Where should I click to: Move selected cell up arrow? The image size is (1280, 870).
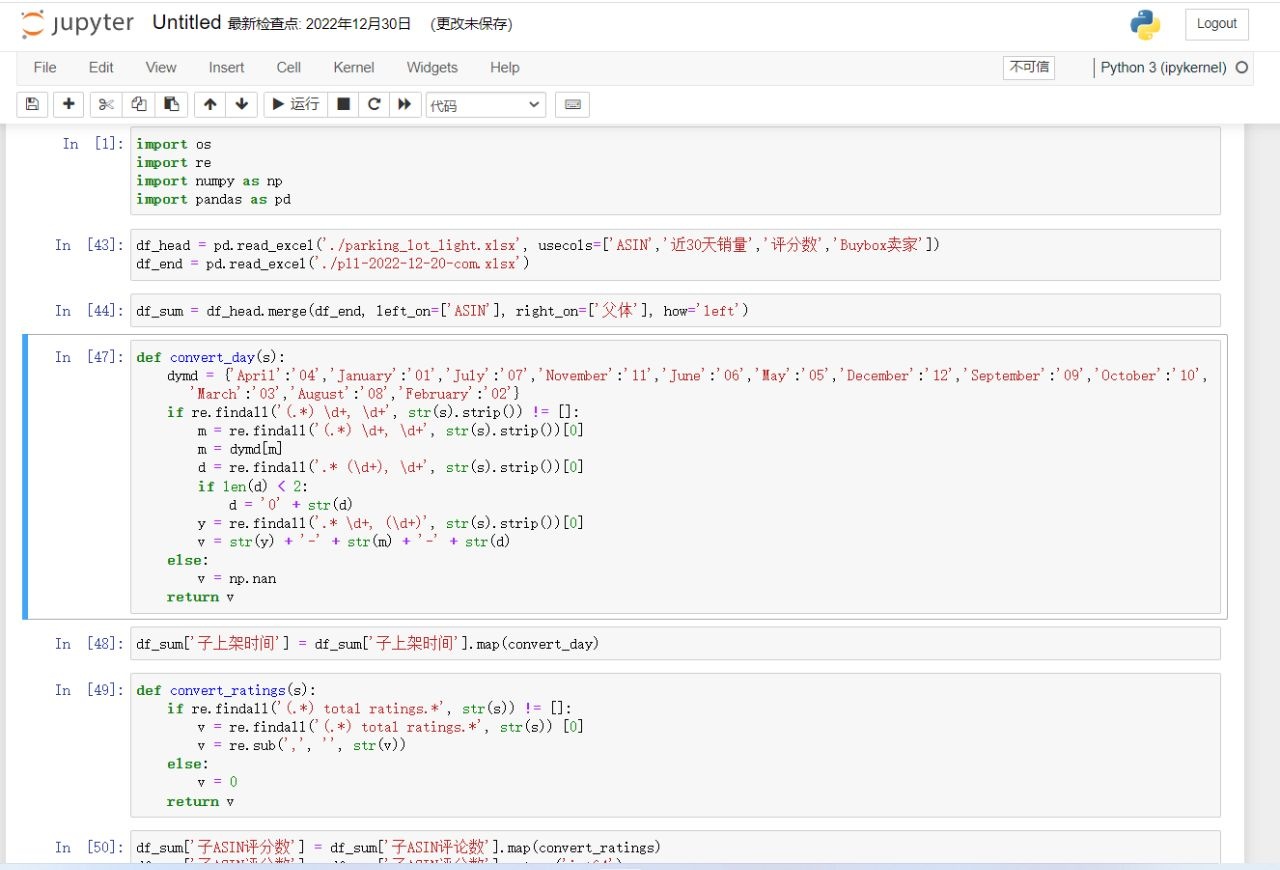[x=210, y=104]
